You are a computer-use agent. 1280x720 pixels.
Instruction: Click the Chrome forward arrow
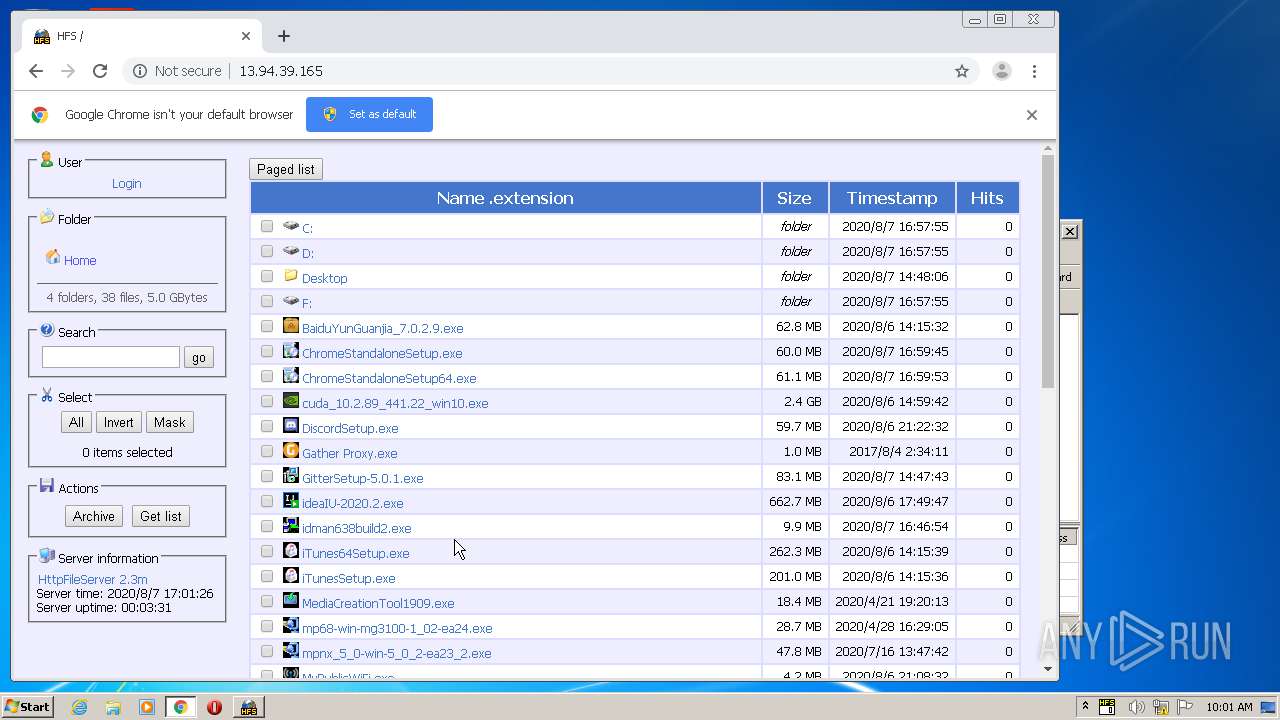pyautogui.click(x=68, y=71)
